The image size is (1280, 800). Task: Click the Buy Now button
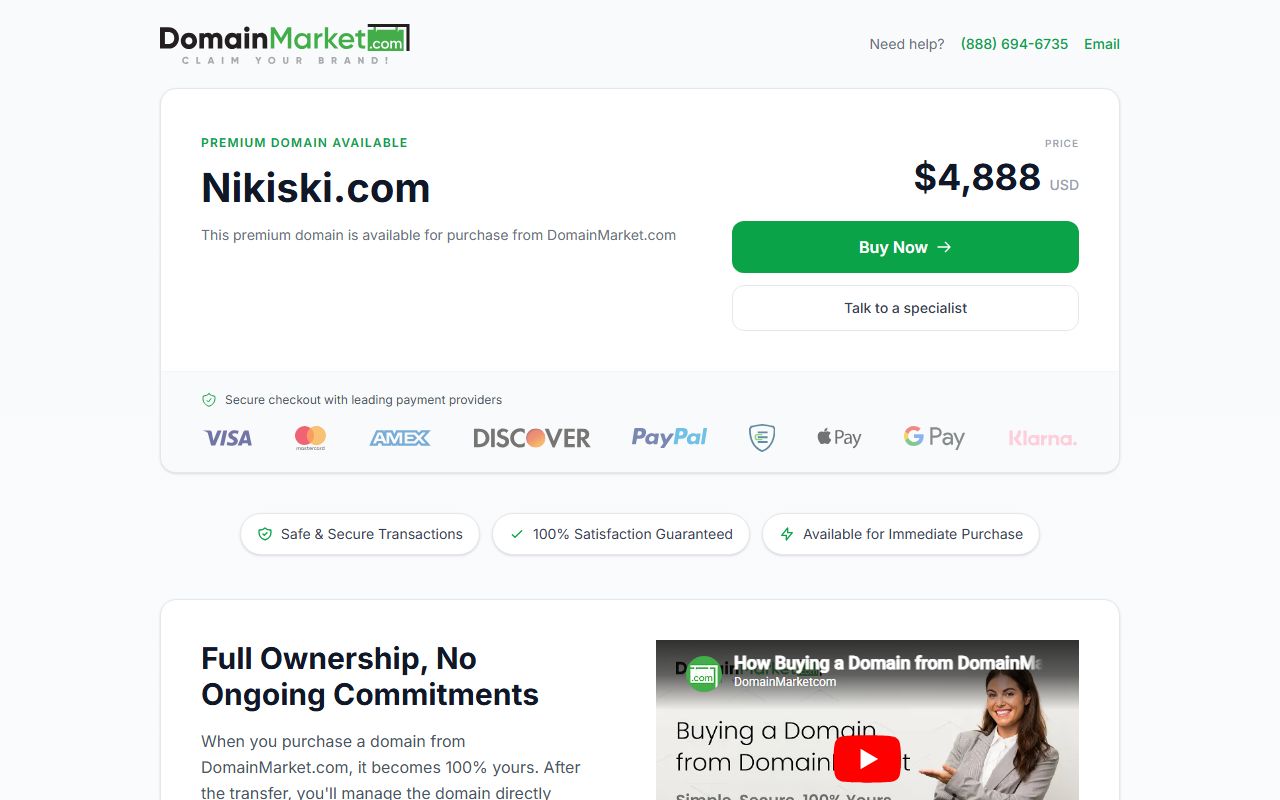click(905, 247)
